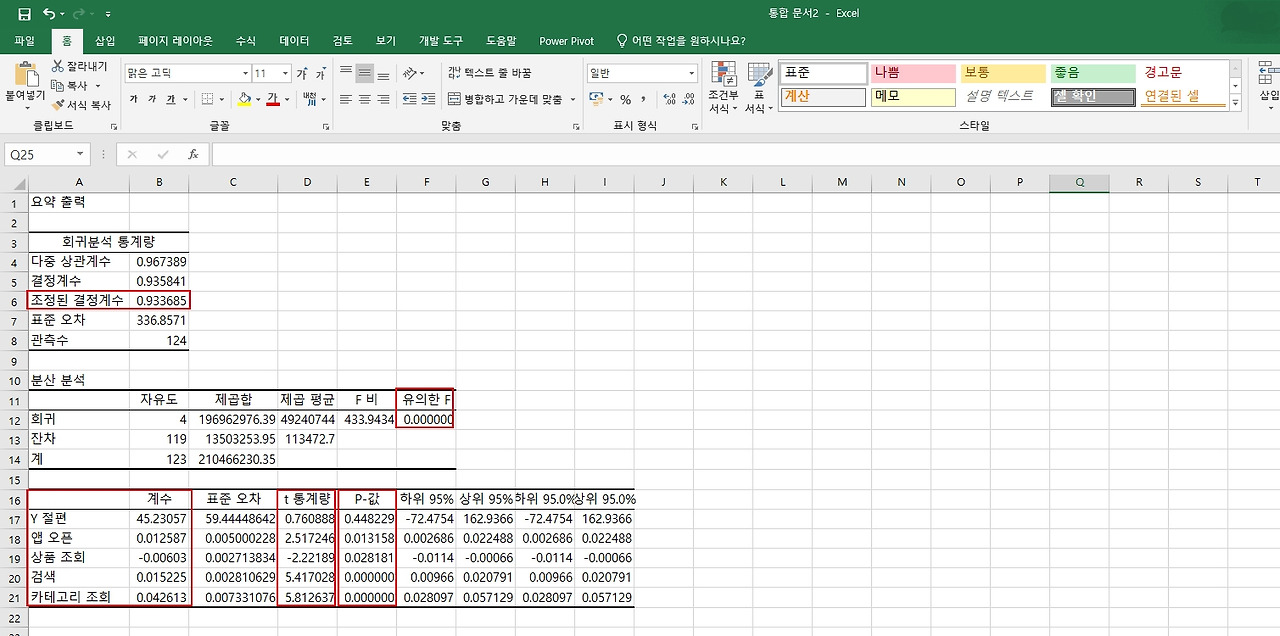The height and width of the screenshot is (636, 1280).
Task: Toggle italic formatting (slanted 가)
Action: [152, 99]
